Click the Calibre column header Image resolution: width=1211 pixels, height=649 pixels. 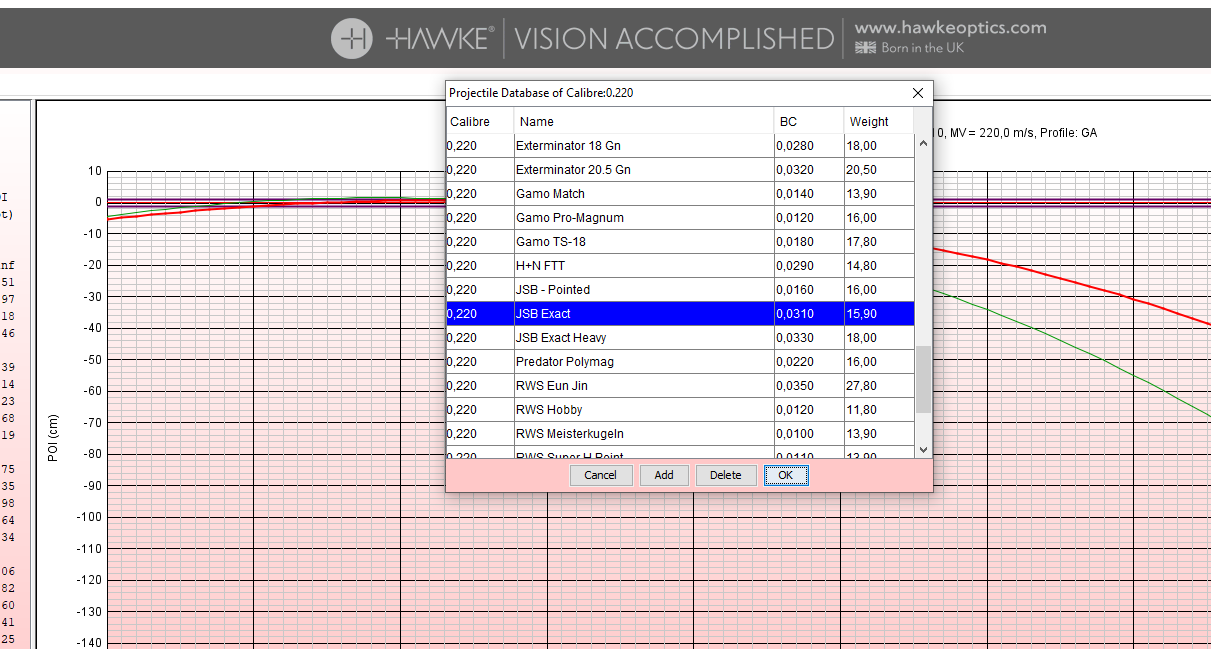pyautogui.click(x=479, y=121)
